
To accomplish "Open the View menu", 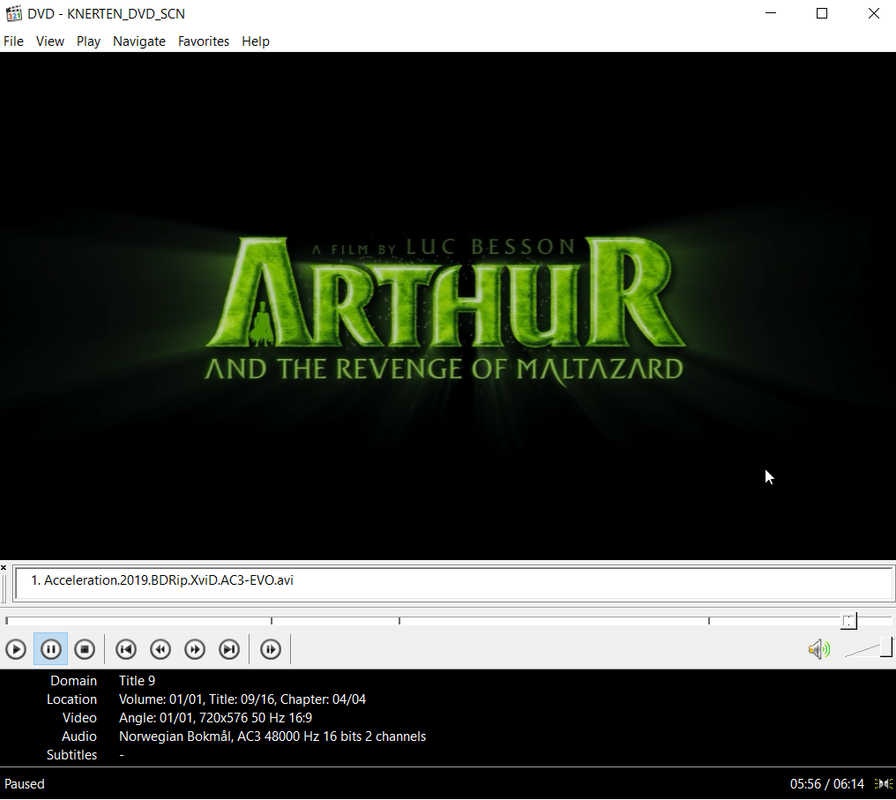I will (50, 41).
